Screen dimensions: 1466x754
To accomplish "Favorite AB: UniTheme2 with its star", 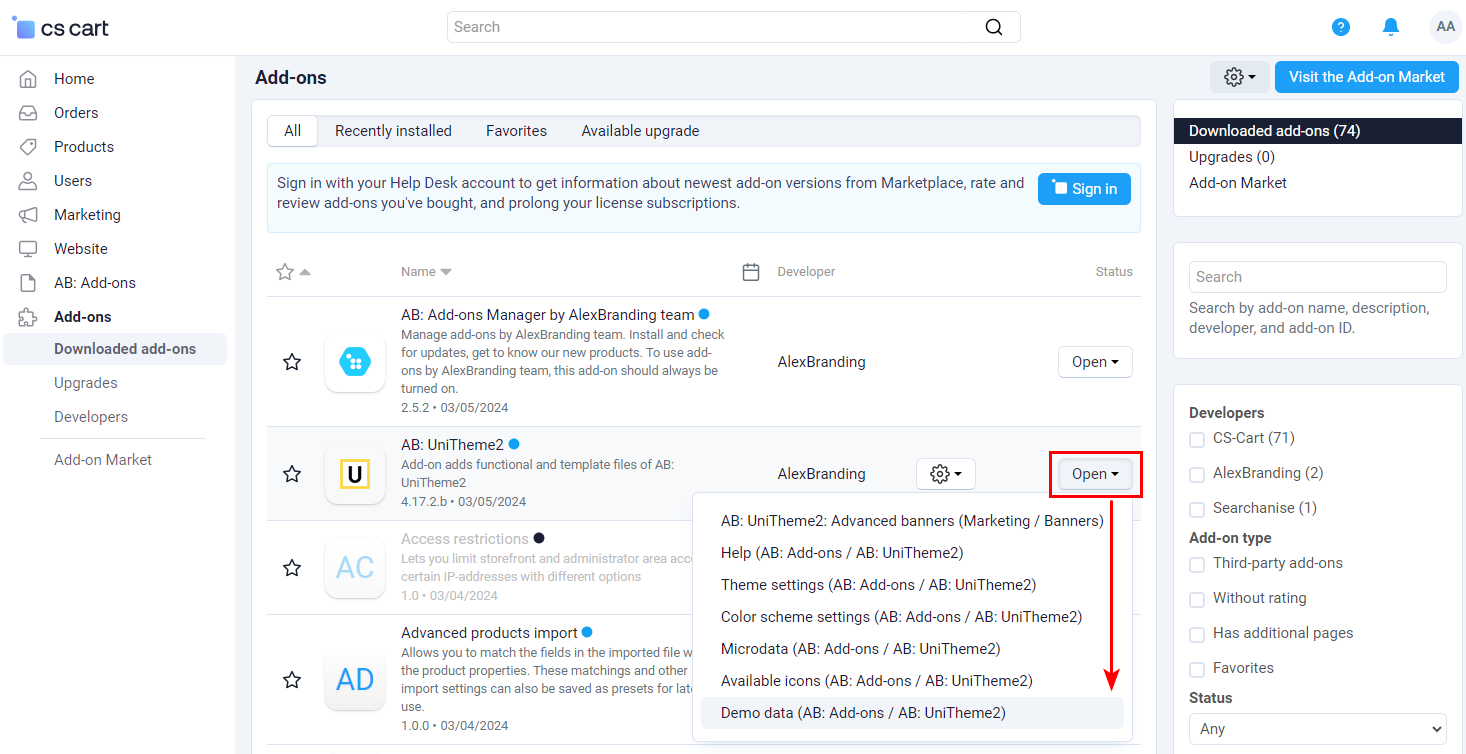I will click(292, 474).
